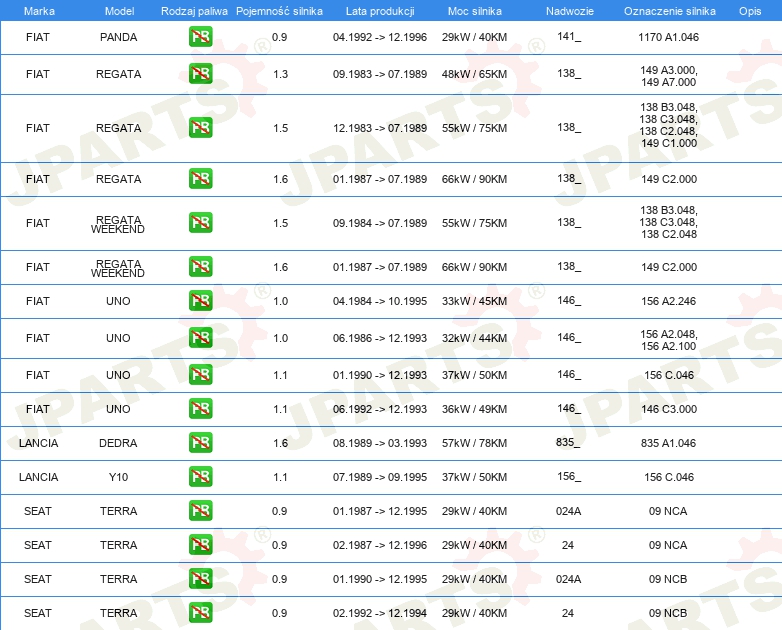Select body code 835_
The height and width of the screenshot is (630, 782).
tap(568, 442)
